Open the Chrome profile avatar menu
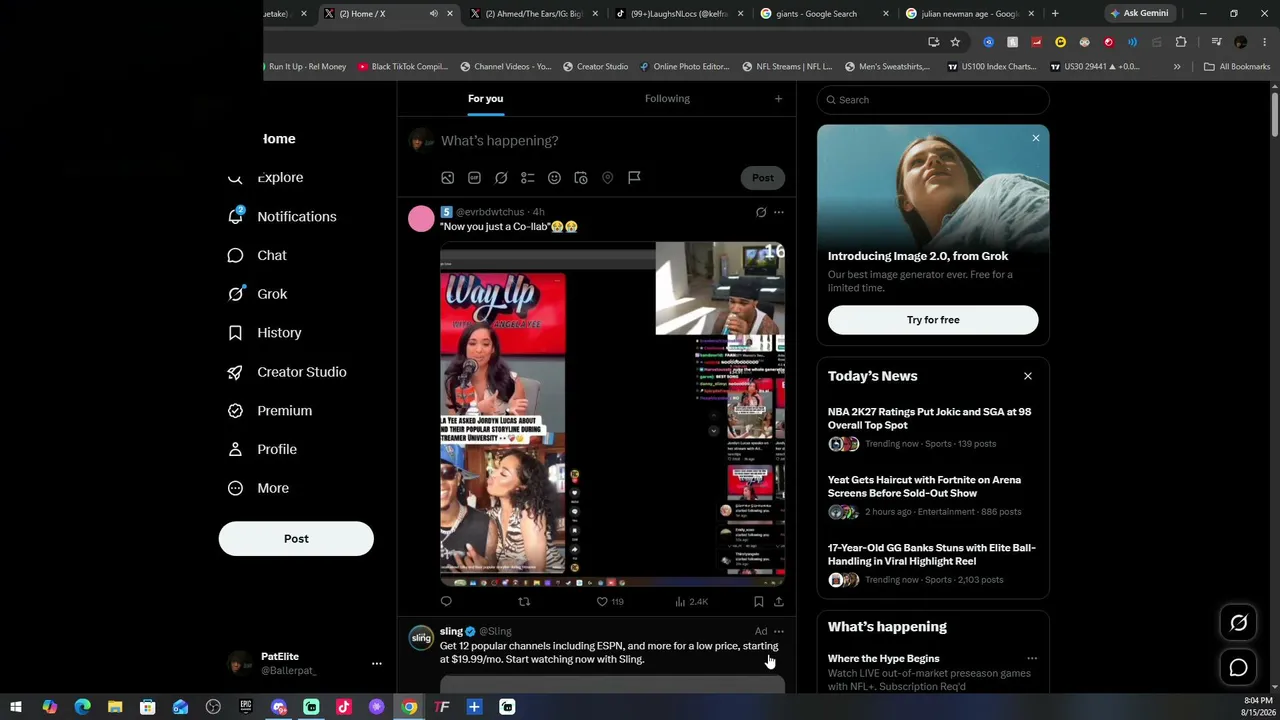 tap(1241, 42)
